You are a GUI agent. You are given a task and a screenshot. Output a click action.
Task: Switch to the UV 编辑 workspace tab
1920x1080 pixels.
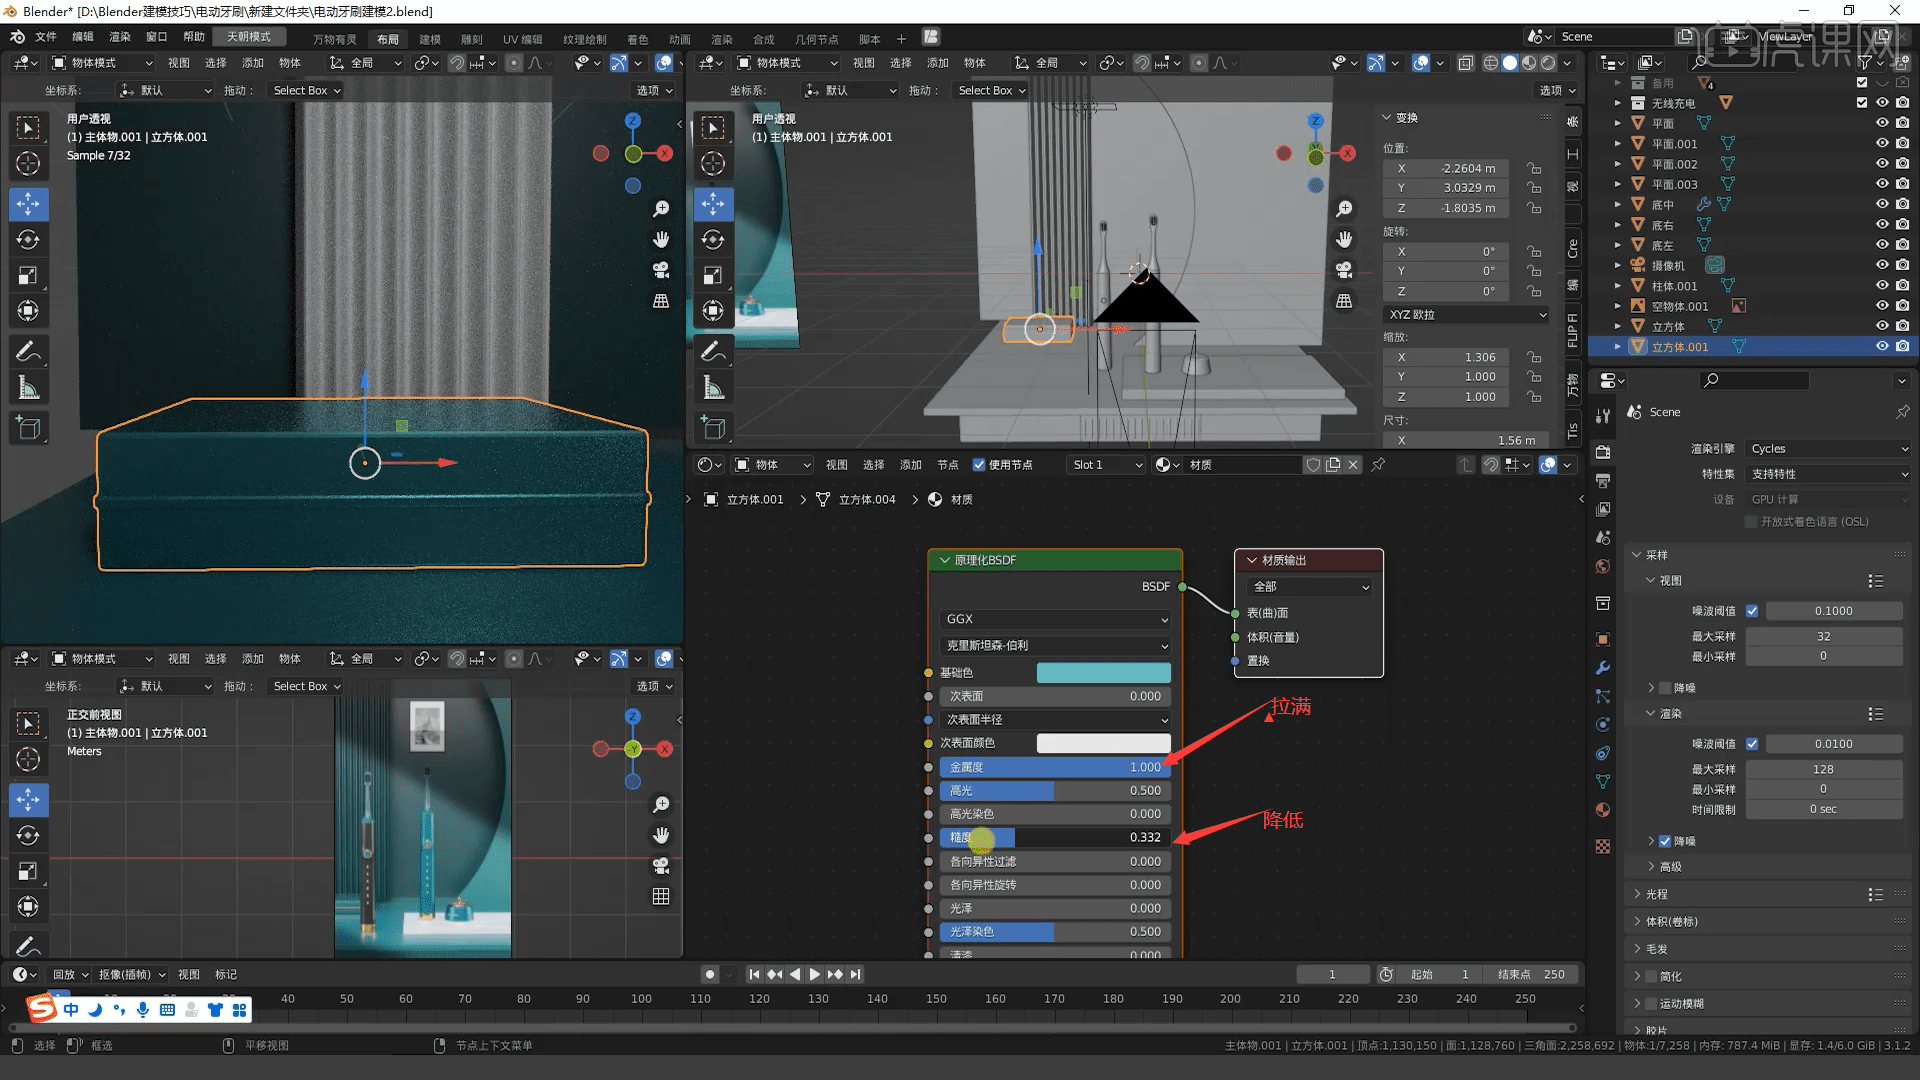(522, 39)
